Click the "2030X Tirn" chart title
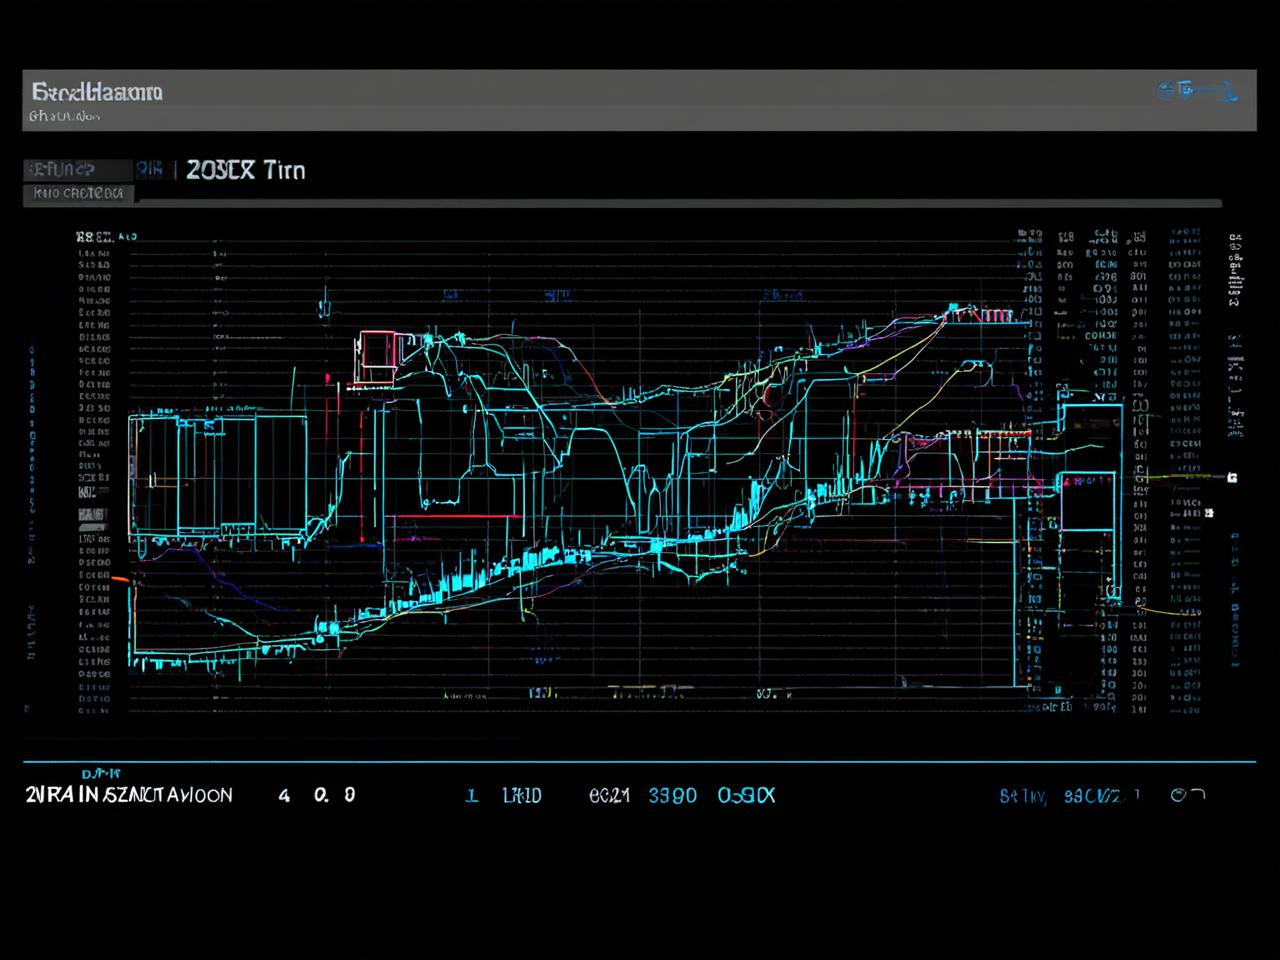 click(245, 170)
